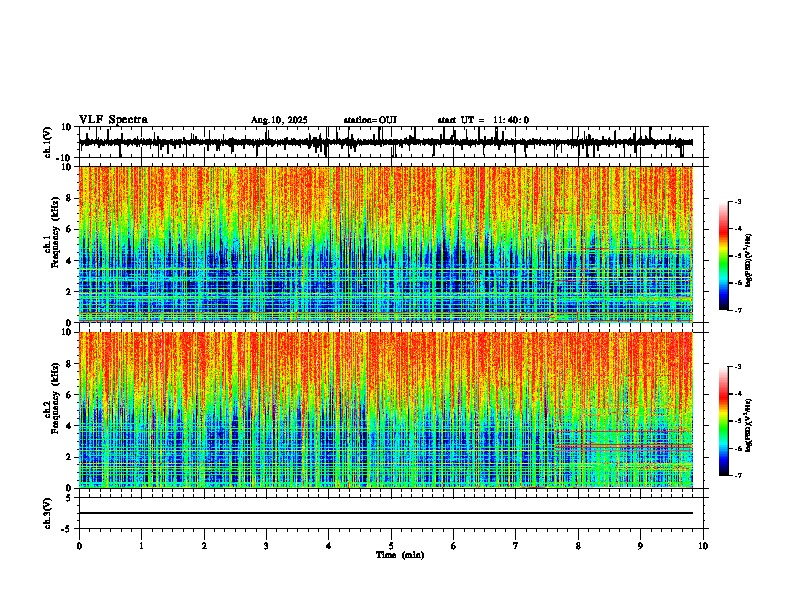This screenshot has height=612, width=792.
Task: Click time axis tick label "0"
Action: pyautogui.click(x=79, y=546)
